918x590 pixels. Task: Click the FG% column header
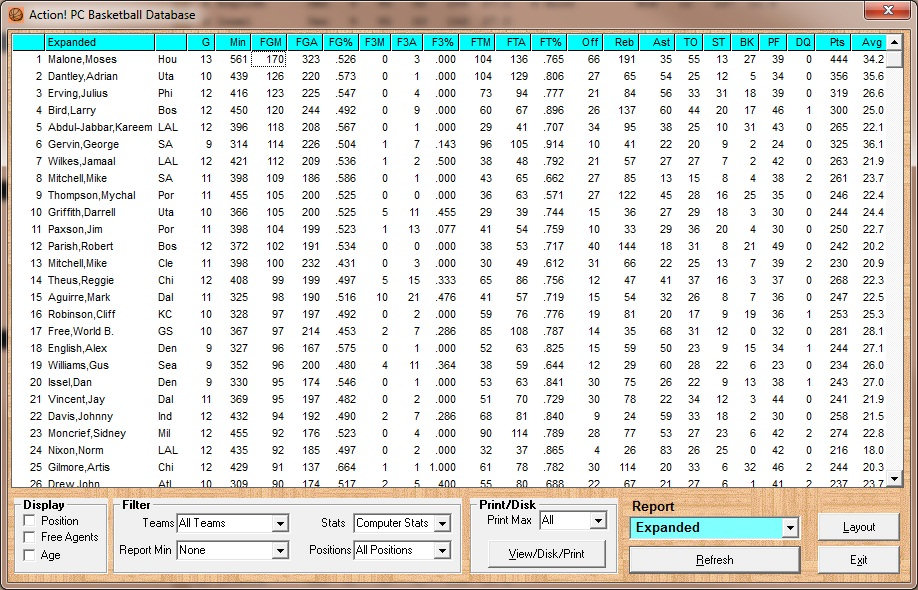pos(339,42)
